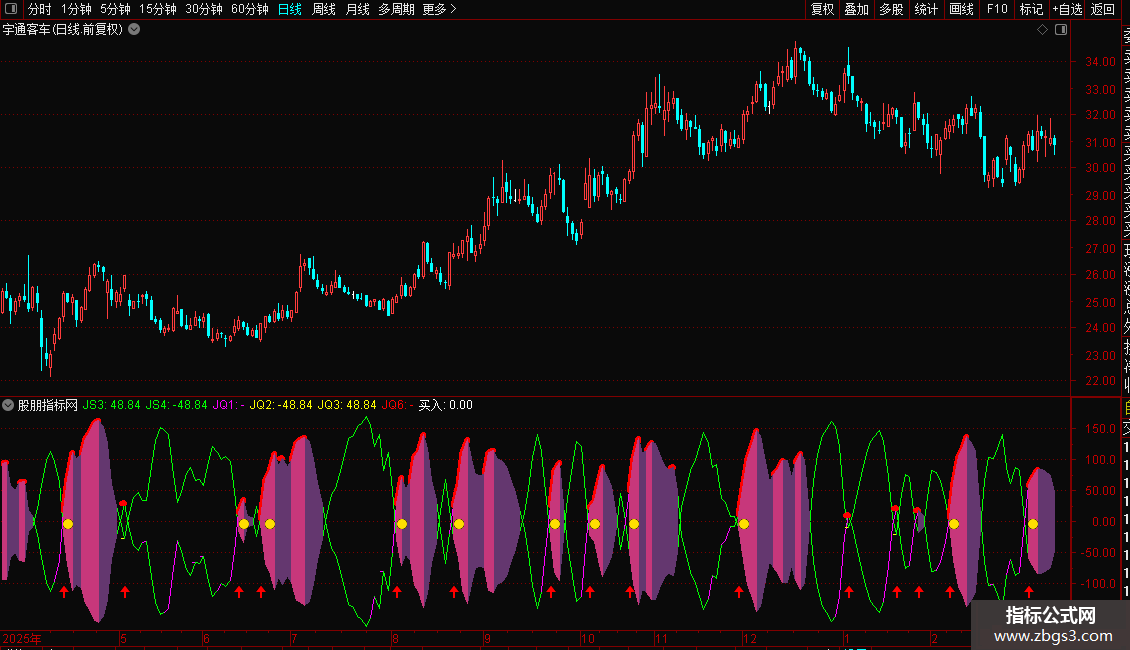Click the 标记 mark button
The image size is (1130, 650).
pos(1031,9)
